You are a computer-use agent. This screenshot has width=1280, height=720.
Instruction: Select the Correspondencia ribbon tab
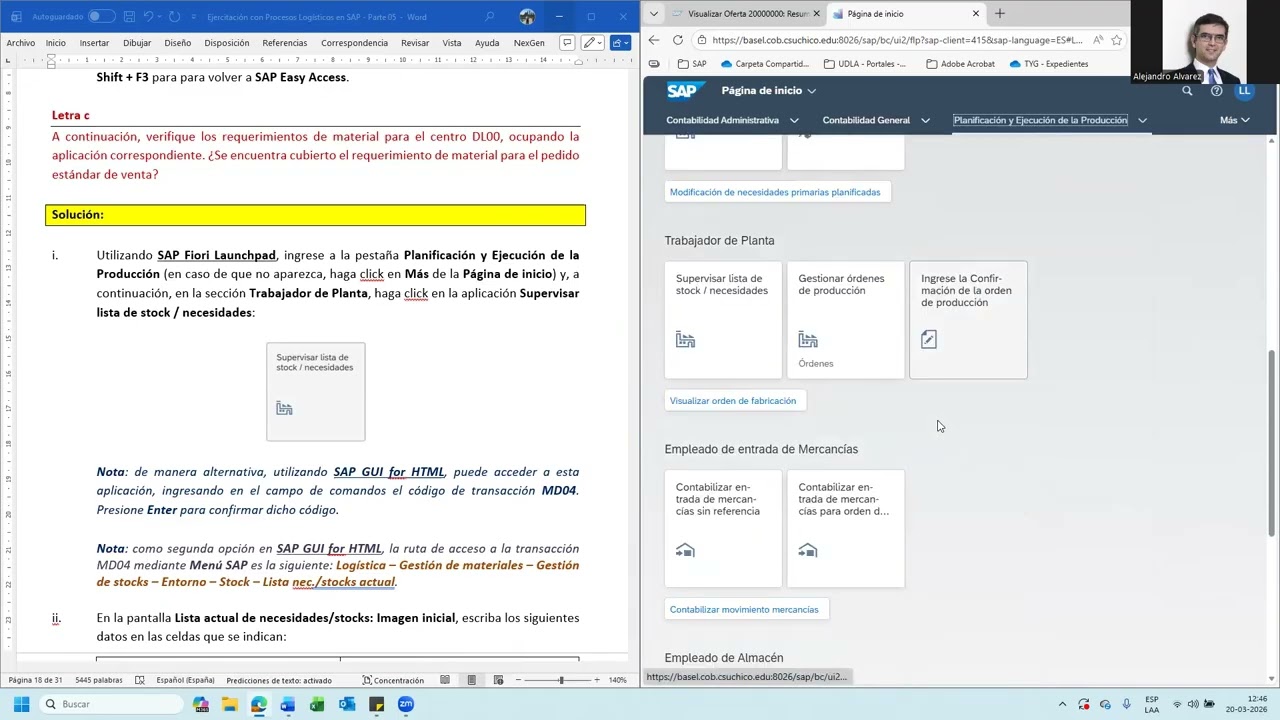(x=354, y=43)
